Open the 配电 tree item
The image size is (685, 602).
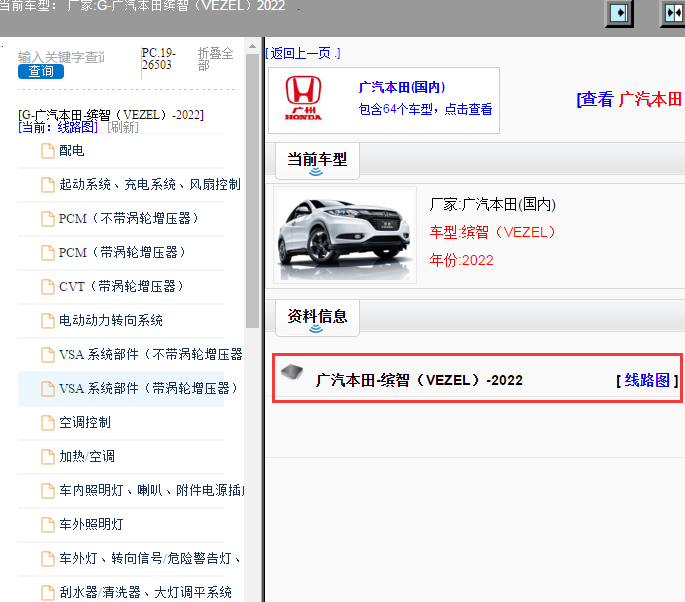click(72, 151)
